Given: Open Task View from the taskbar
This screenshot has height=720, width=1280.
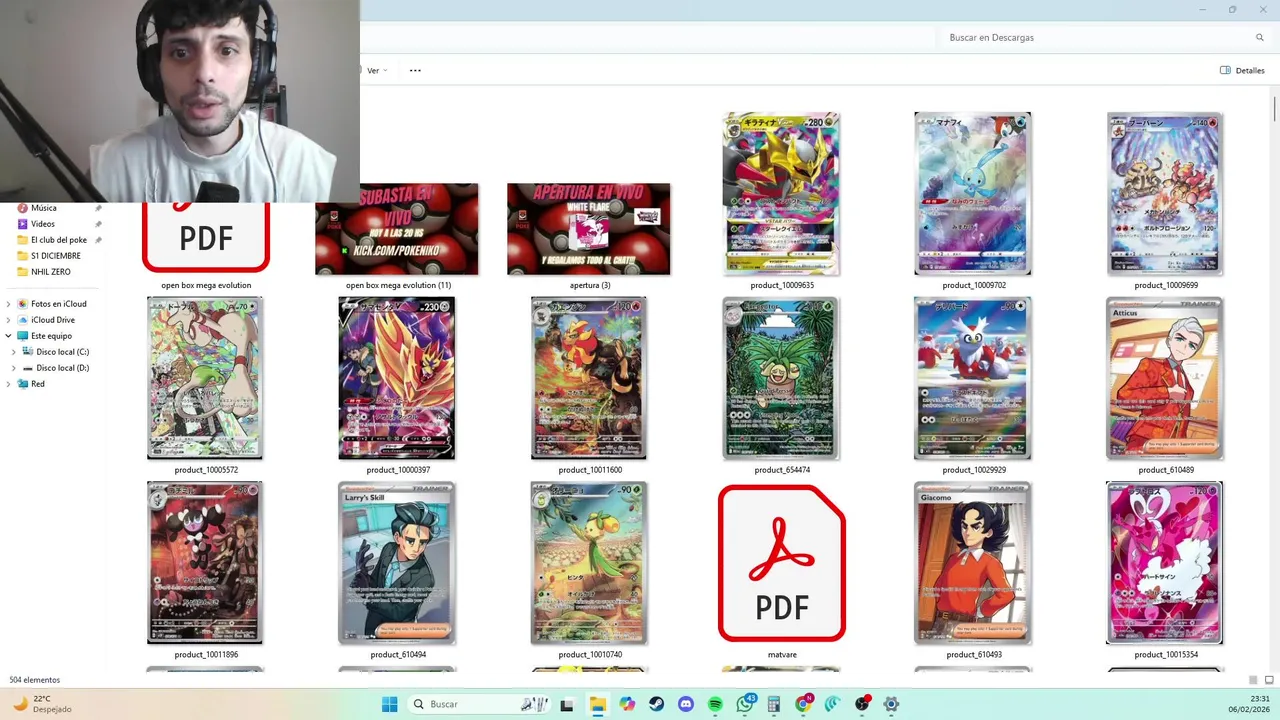Looking at the screenshot, I should tap(567, 704).
